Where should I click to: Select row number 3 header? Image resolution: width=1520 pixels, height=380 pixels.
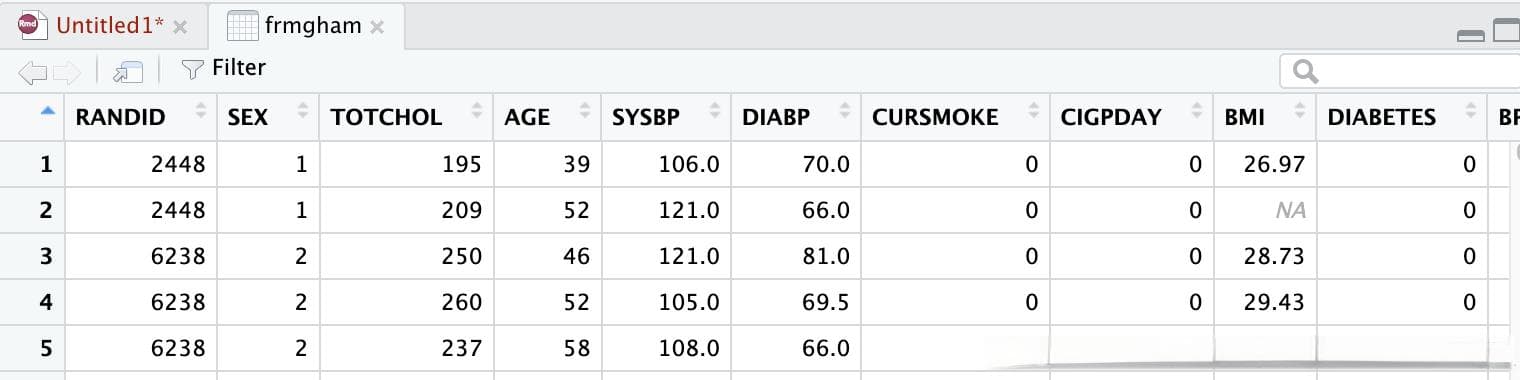(45, 256)
